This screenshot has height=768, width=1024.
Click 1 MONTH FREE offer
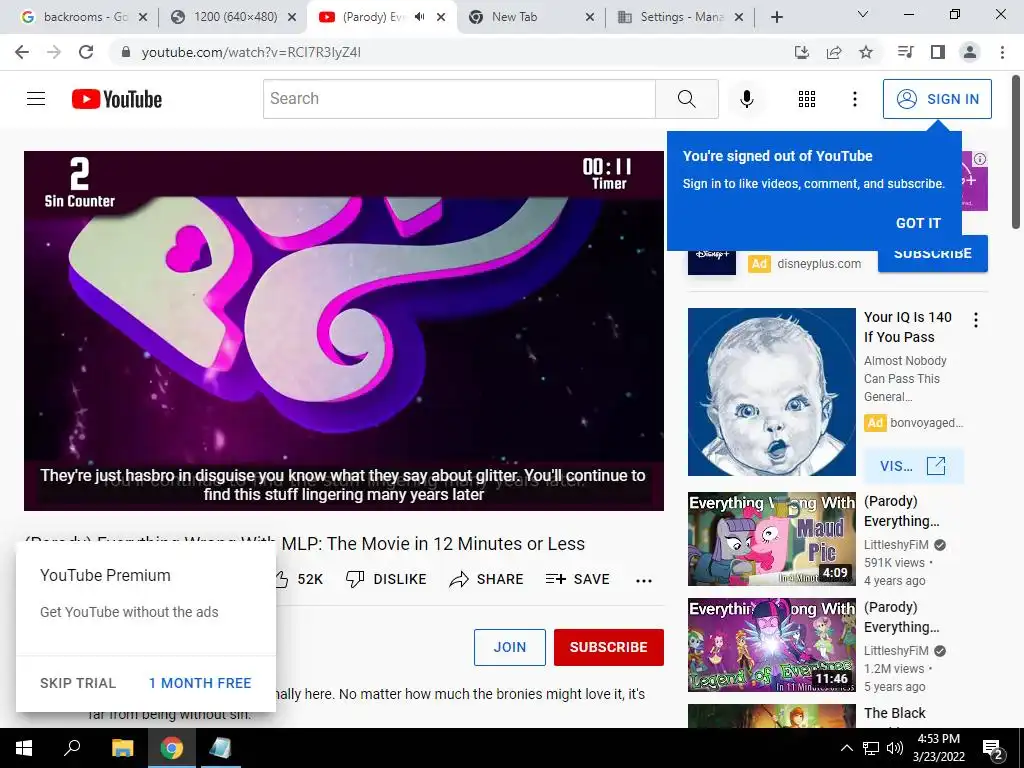pos(200,683)
